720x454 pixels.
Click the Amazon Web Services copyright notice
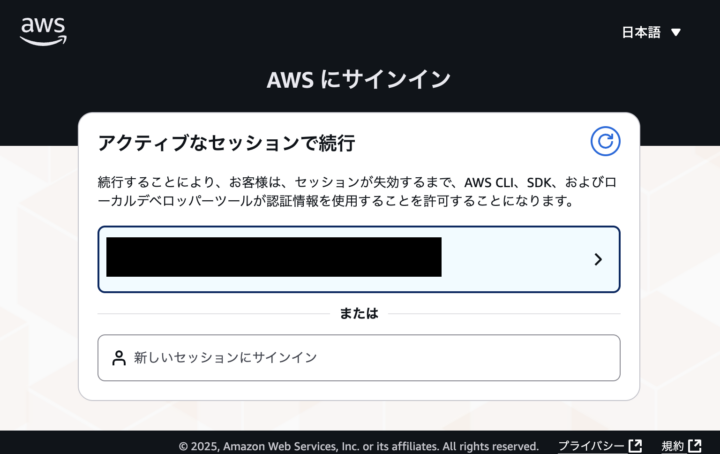[x=358, y=446]
